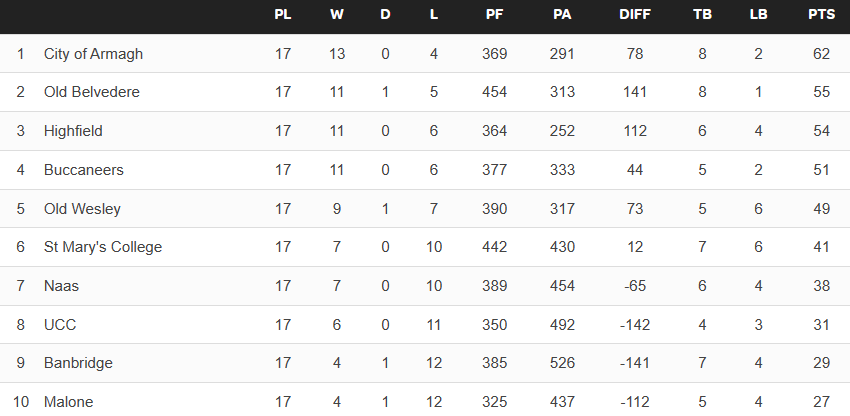Select the Banbridge team name
The width and height of the screenshot is (850, 416).
click(x=78, y=363)
